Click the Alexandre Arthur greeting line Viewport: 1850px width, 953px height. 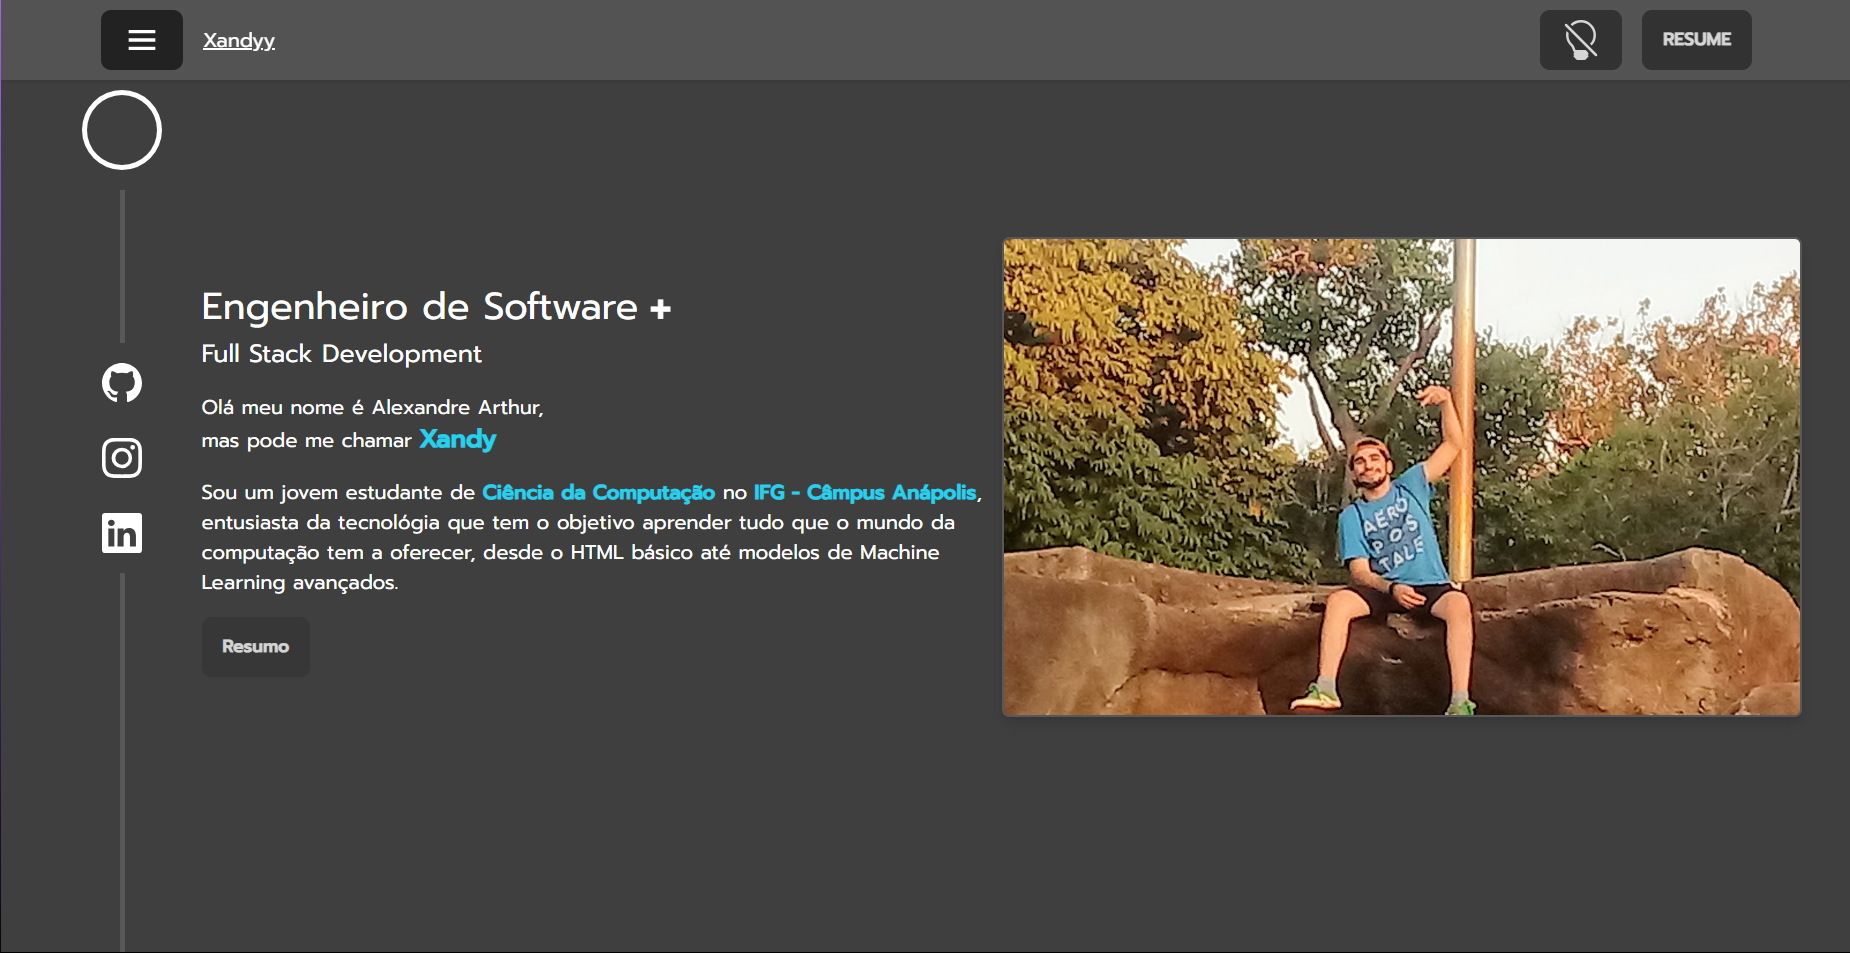tap(372, 407)
